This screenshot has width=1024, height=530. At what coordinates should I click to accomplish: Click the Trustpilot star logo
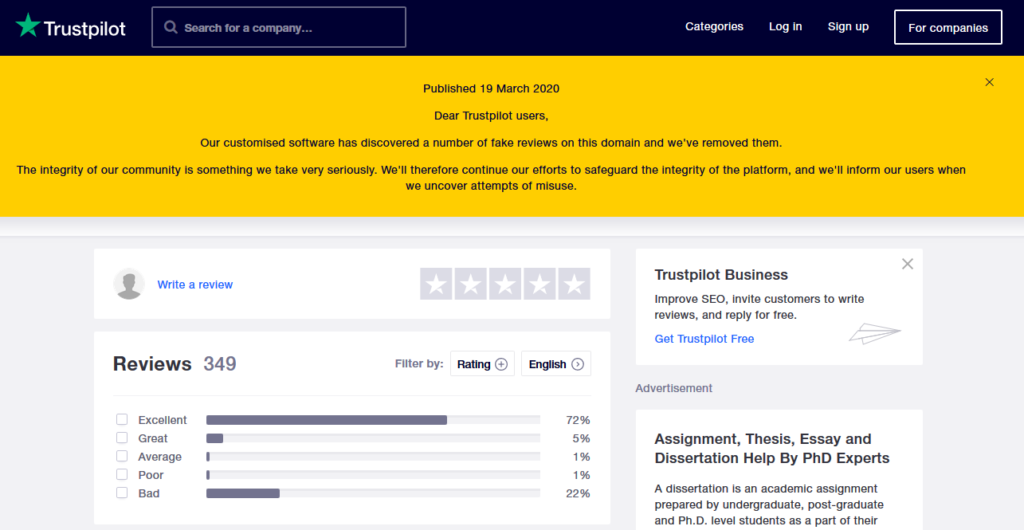pyautogui.click(x=28, y=25)
